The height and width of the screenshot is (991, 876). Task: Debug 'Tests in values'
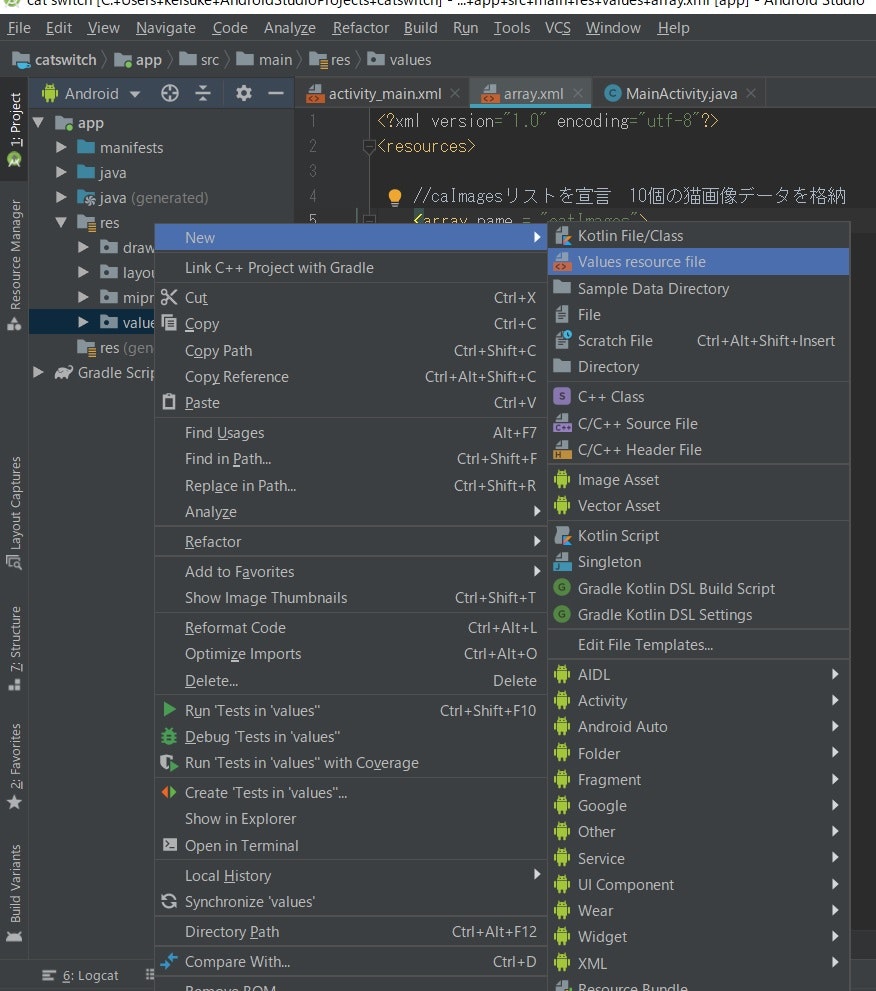[x=351, y=737]
